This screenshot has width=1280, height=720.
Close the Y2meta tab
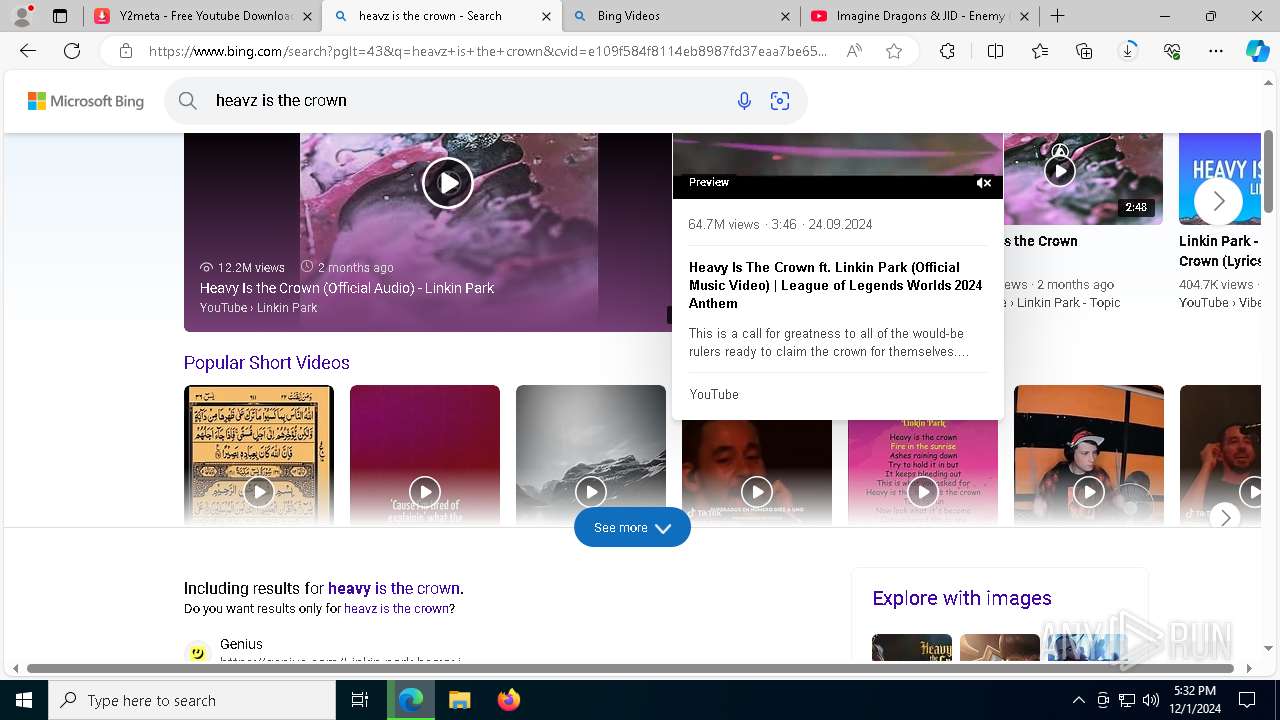tap(307, 16)
